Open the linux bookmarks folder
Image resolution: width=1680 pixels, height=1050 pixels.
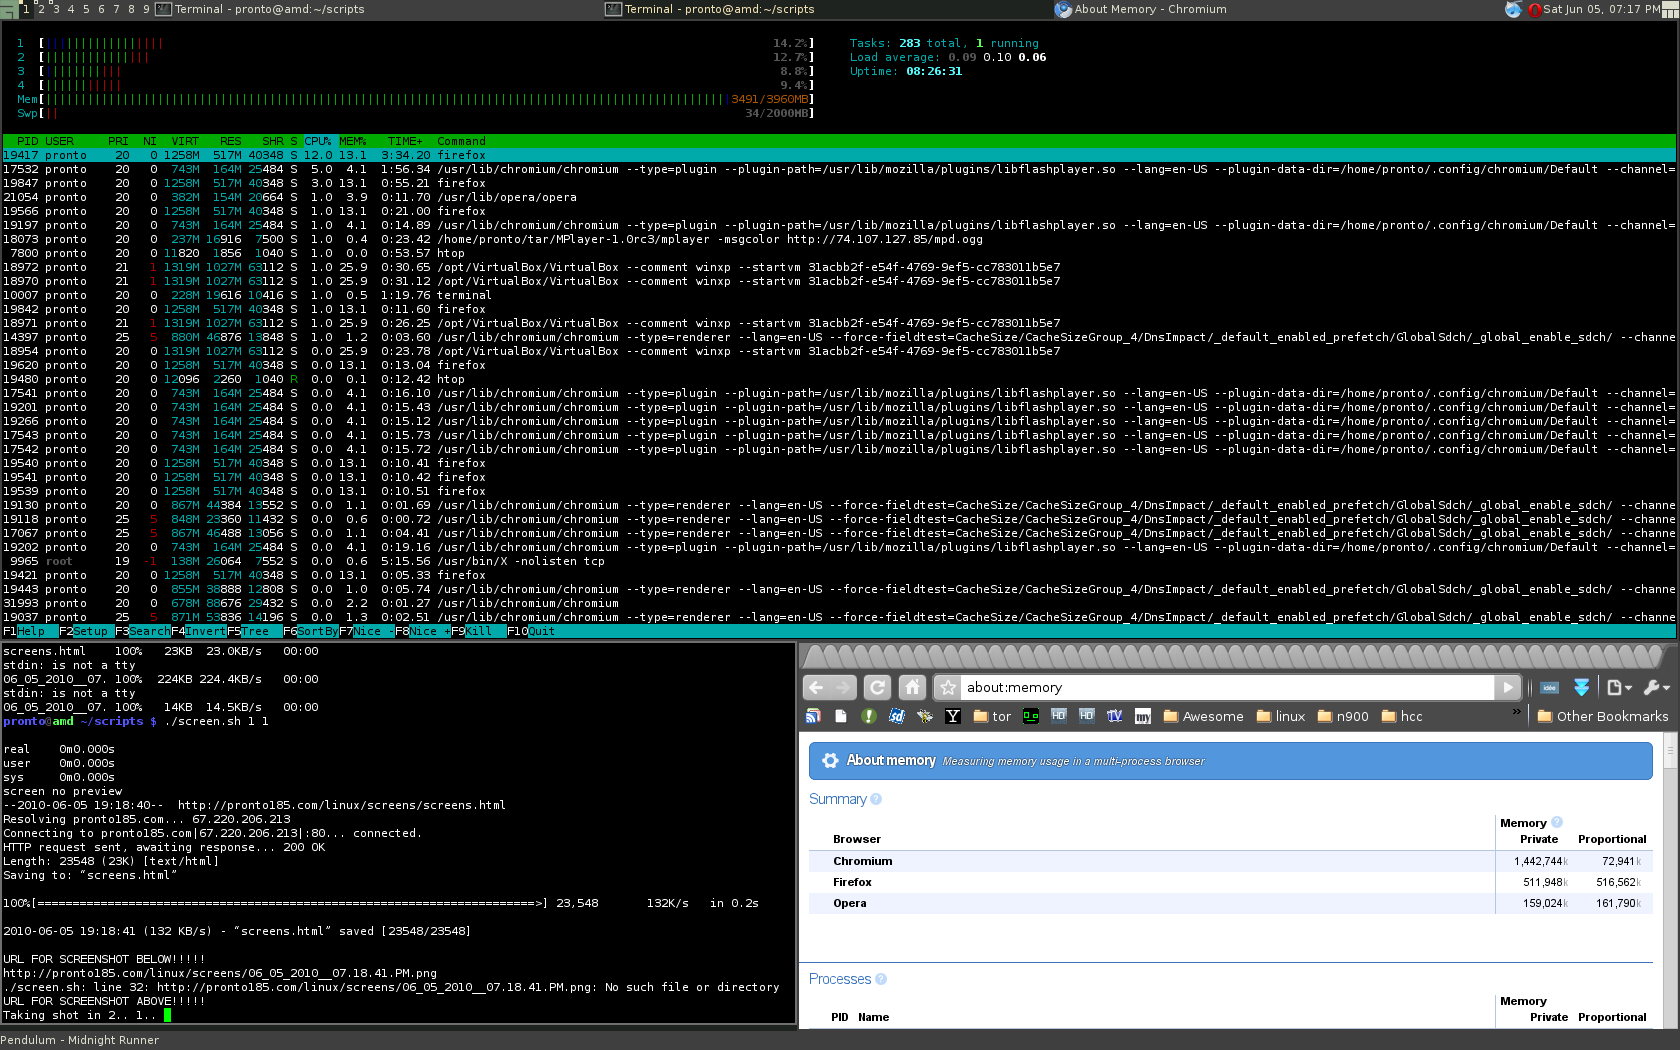(1281, 716)
